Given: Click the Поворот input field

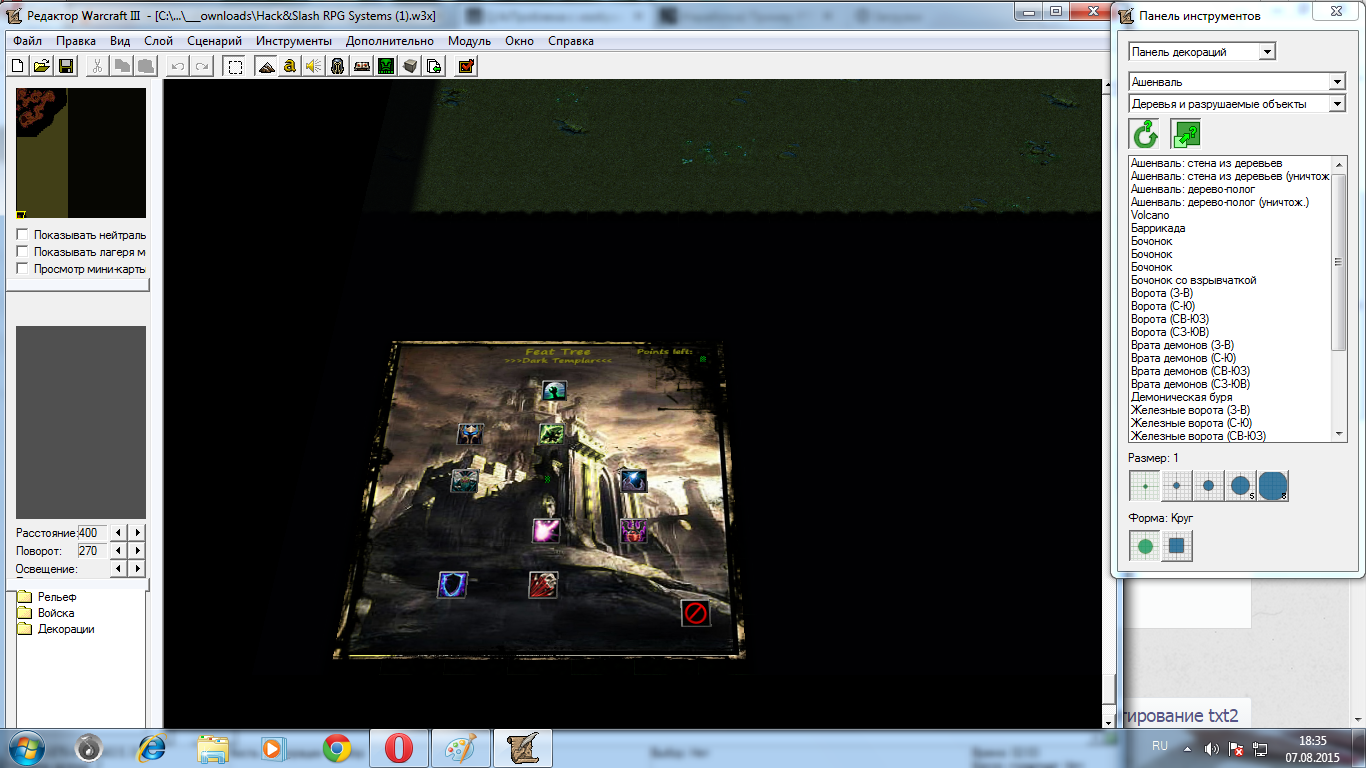Looking at the screenshot, I should (x=93, y=551).
